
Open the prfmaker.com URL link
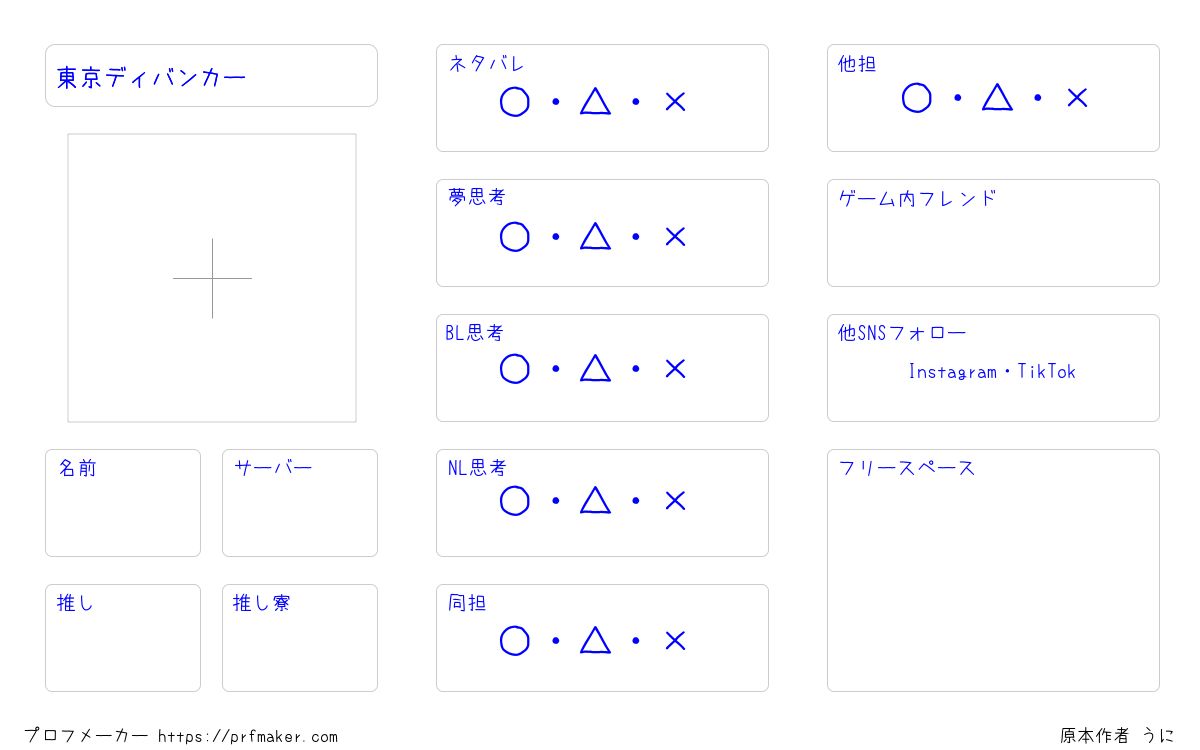[x=248, y=737]
